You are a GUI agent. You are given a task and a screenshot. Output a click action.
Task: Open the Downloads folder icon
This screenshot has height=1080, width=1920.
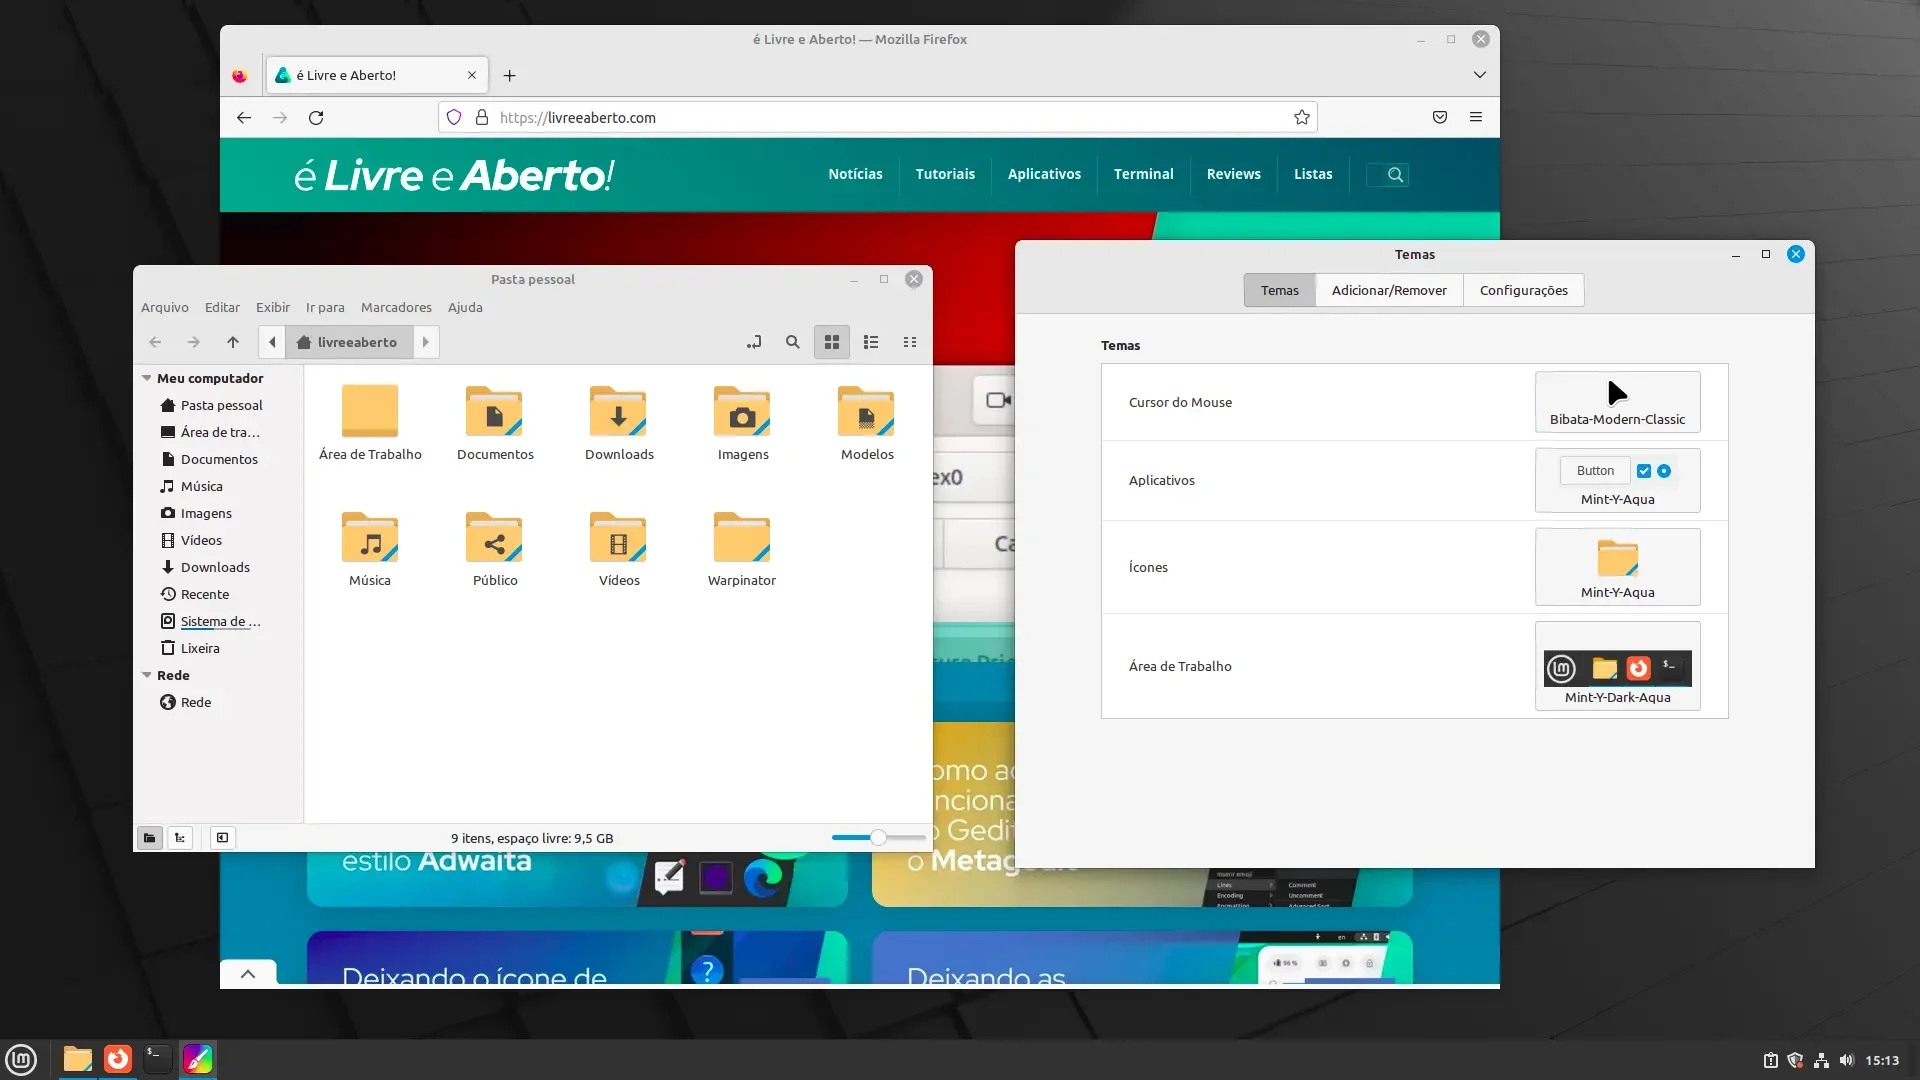pos(619,411)
